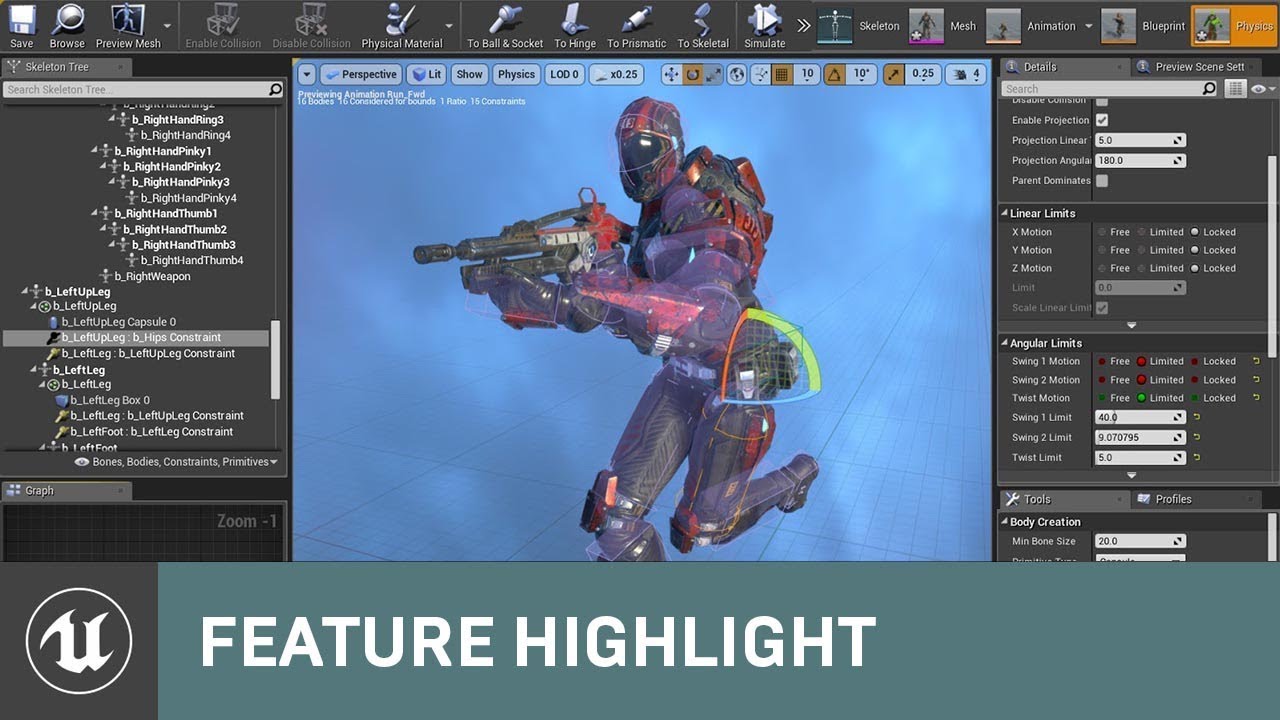Collapse b_LeftUpLeg bone in tree
This screenshot has width=1280, height=720.
(25, 292)
